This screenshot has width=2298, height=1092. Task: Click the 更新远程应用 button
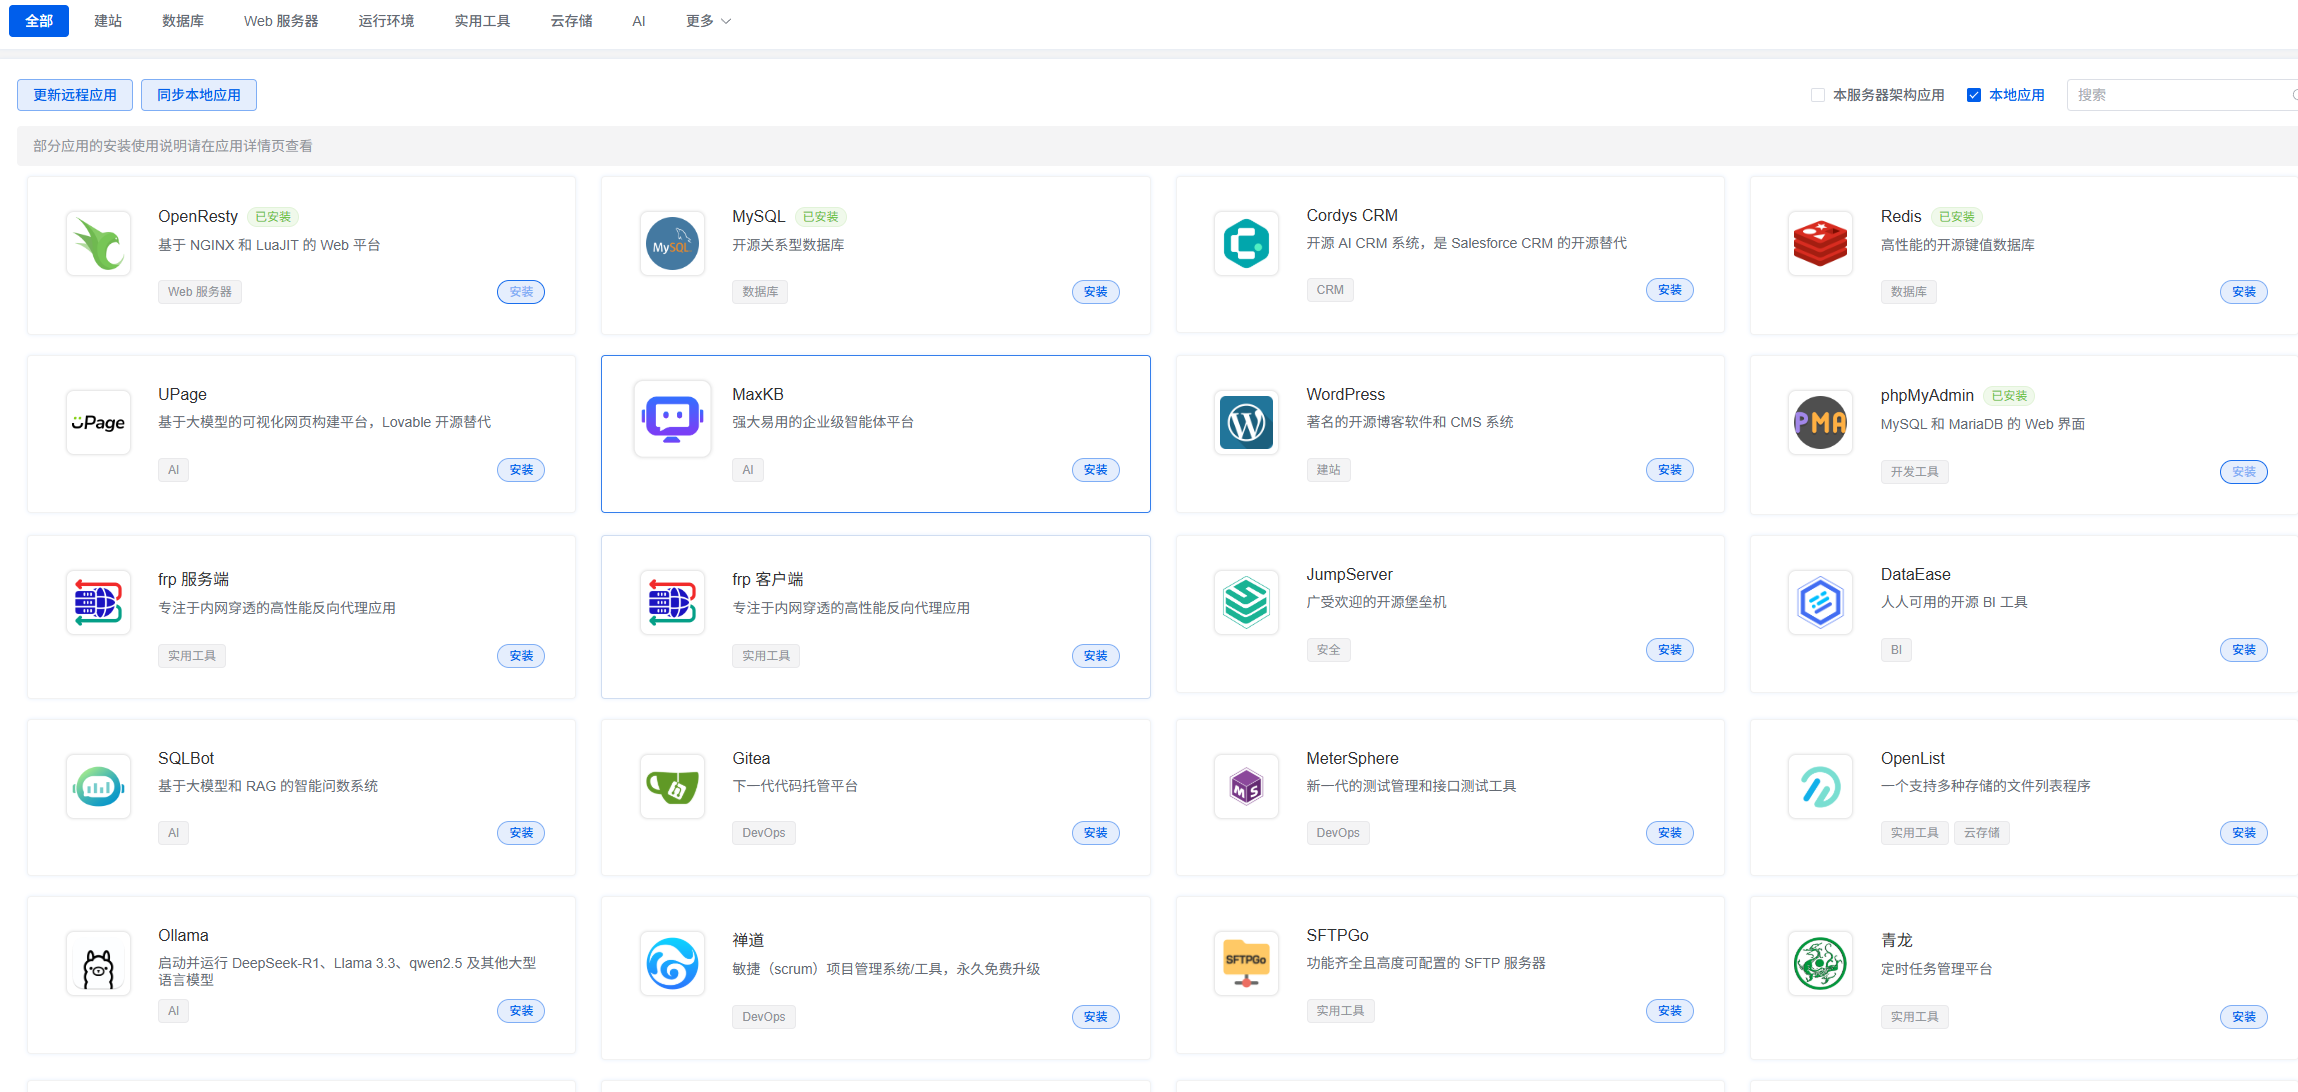click(75, 95)
